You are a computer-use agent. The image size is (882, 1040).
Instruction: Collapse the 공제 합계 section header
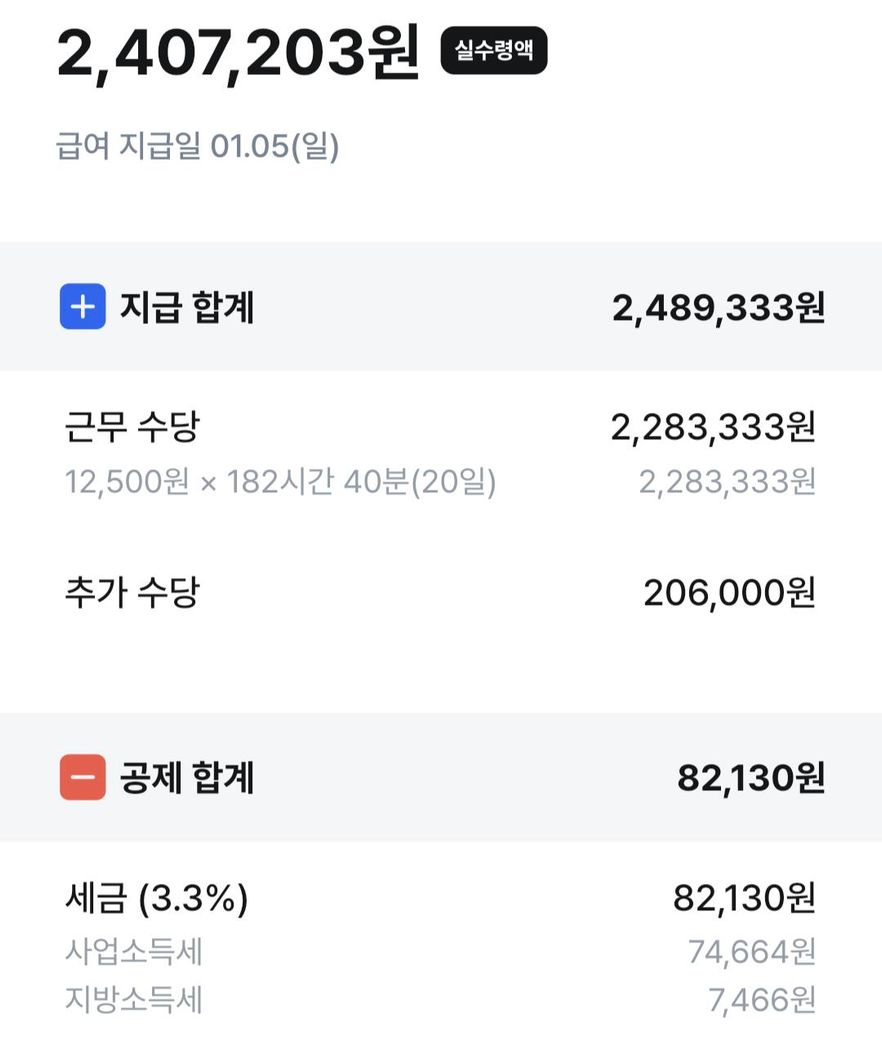point(187,777)
